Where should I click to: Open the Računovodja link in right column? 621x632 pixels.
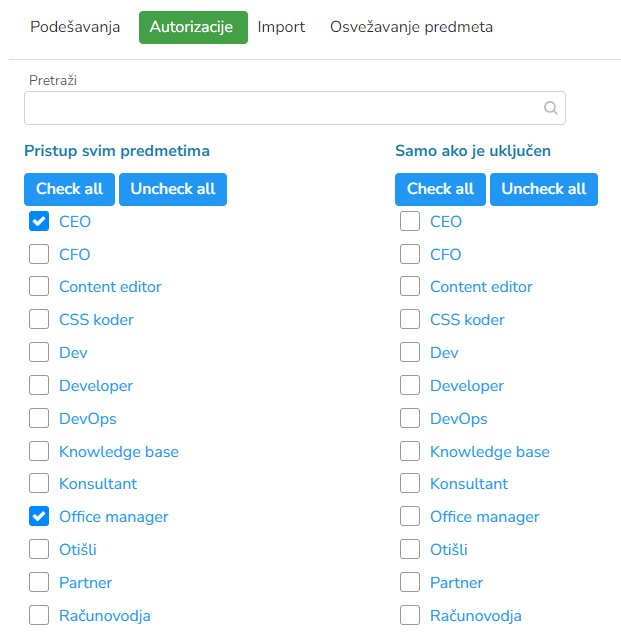[476, 615]
